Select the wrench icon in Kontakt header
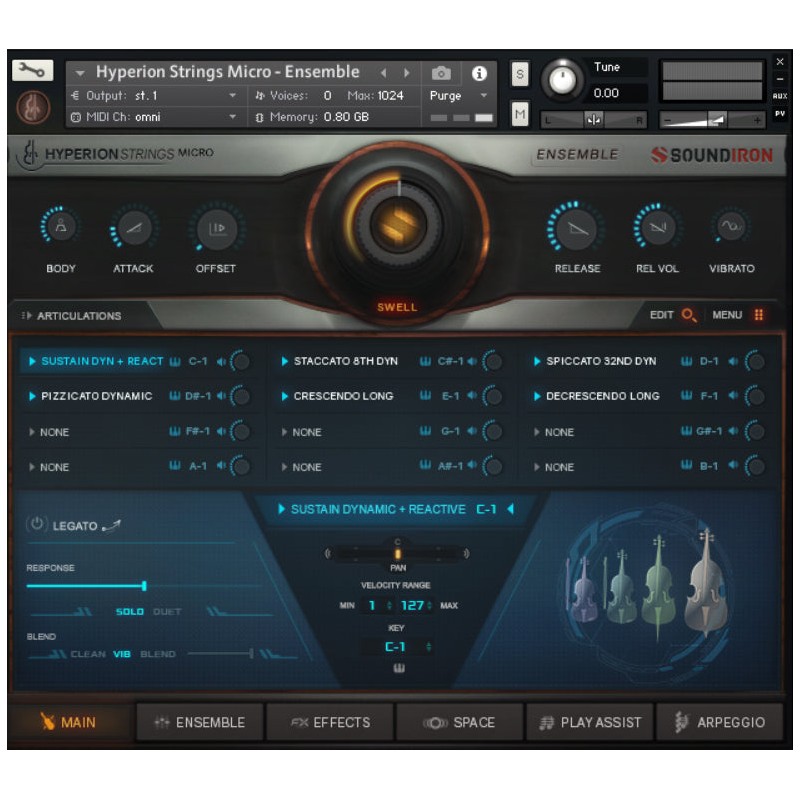Screen dimensions: 800x800 [32, 71]
